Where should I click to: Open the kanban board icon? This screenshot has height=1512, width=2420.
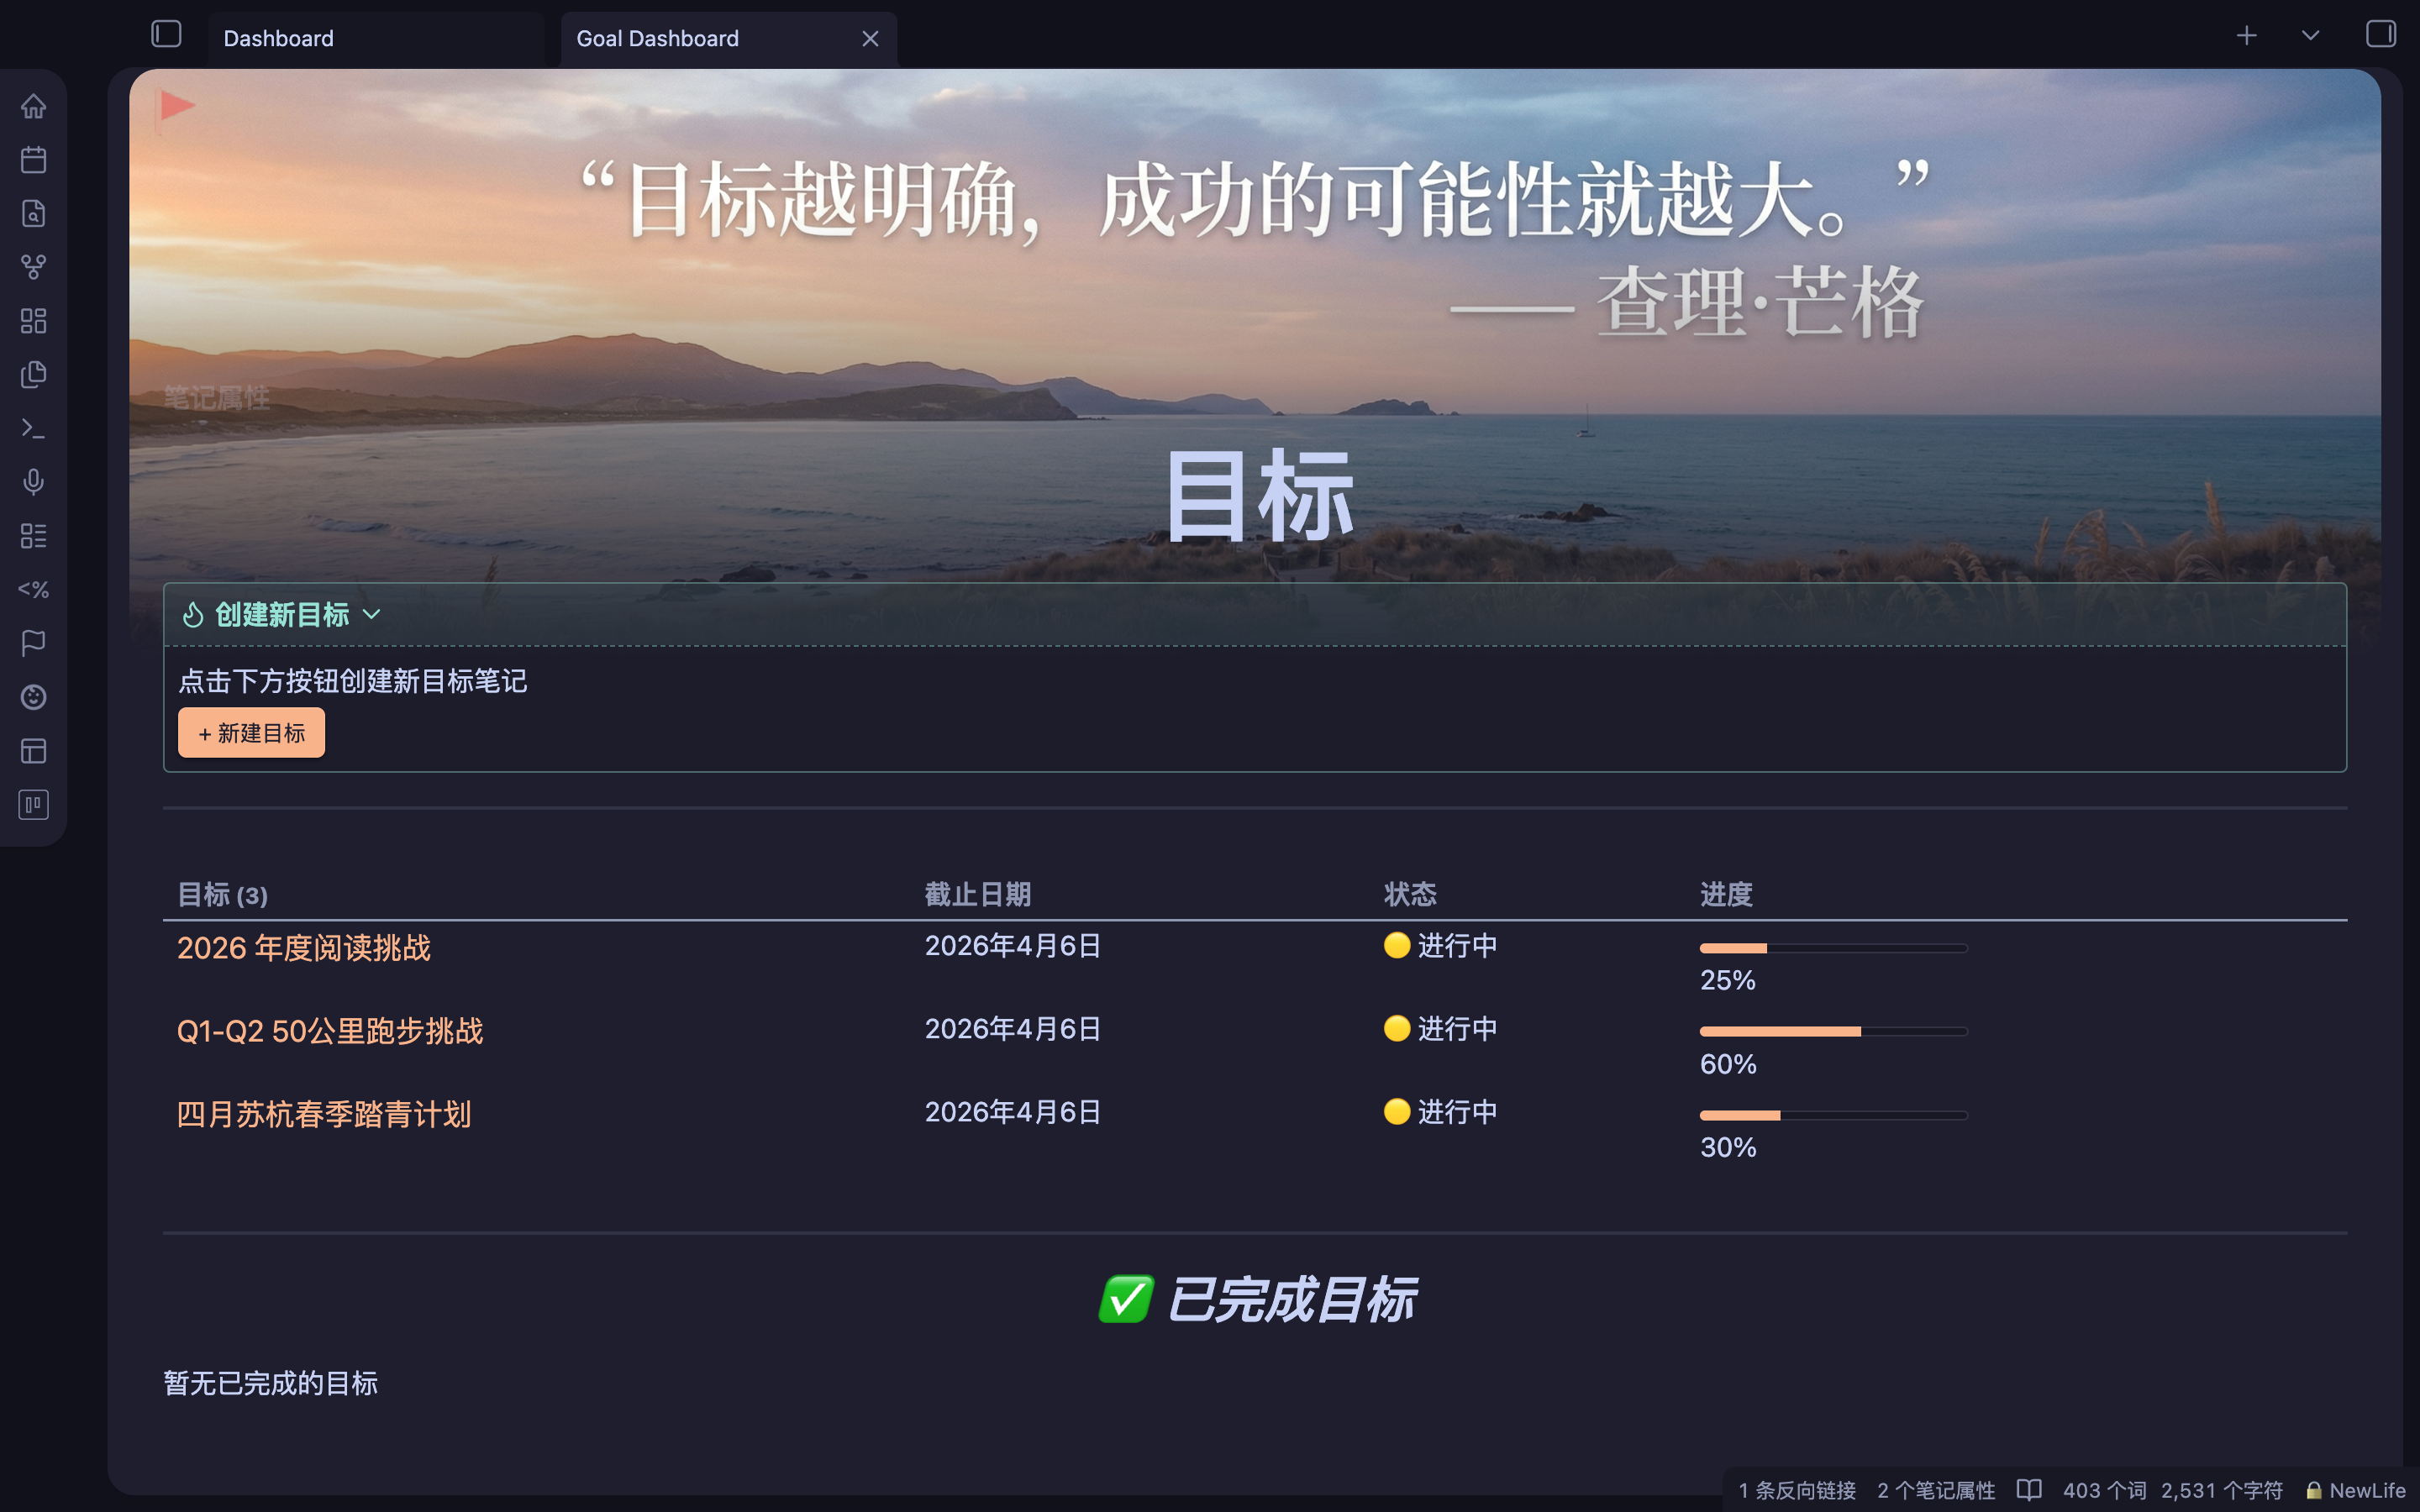coord(33,805)
